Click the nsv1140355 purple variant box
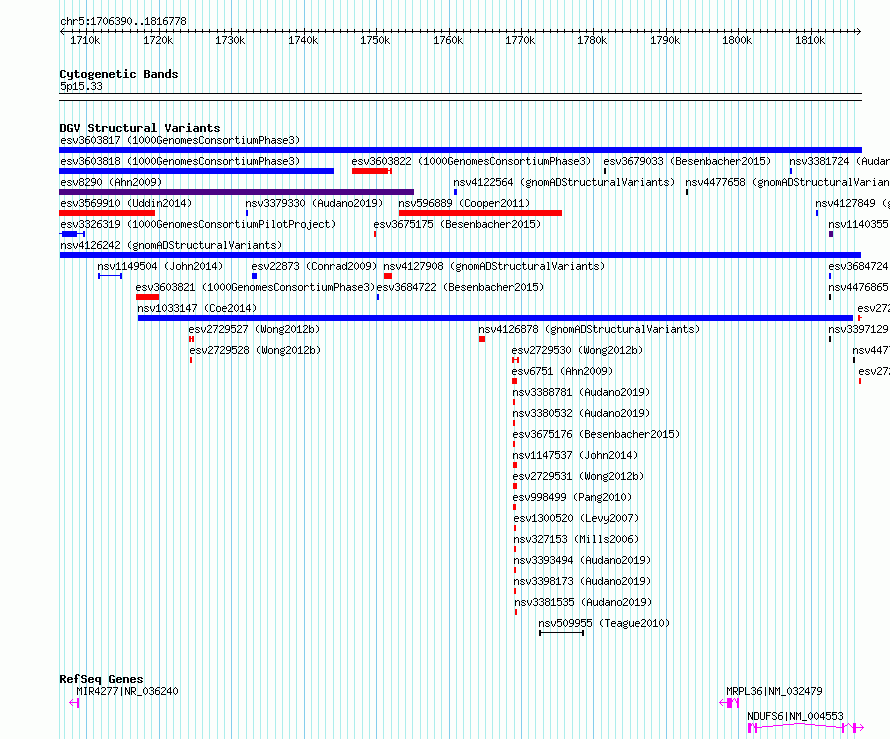Image resolution: width=890 pixels, height=739 pixels. pos(831,234)
